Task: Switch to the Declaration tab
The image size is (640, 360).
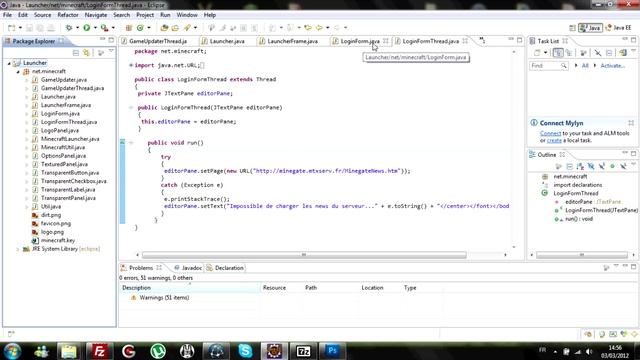Action: coord(225,268)
